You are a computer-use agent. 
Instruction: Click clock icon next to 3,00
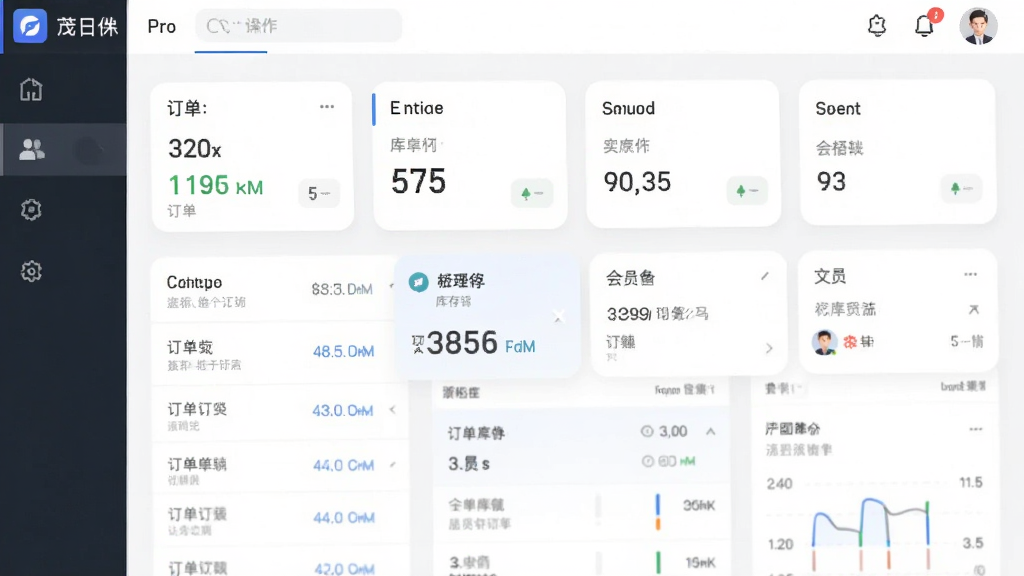click(647, 431)
